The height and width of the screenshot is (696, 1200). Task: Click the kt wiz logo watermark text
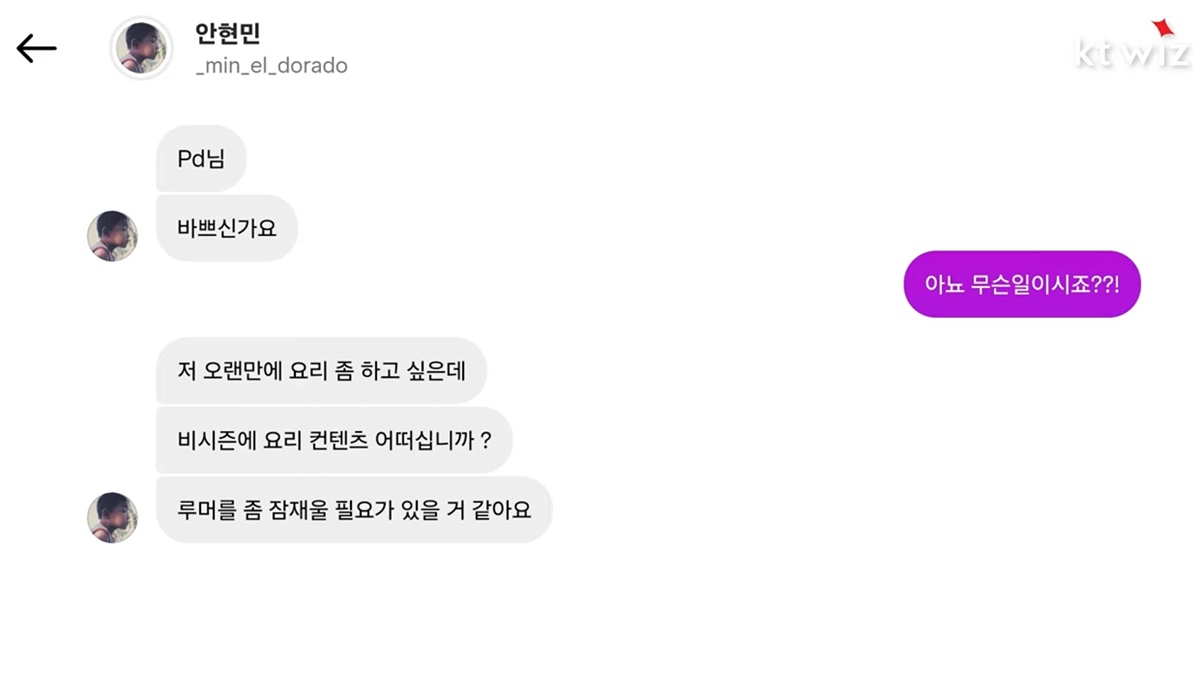click(1132, 54)
